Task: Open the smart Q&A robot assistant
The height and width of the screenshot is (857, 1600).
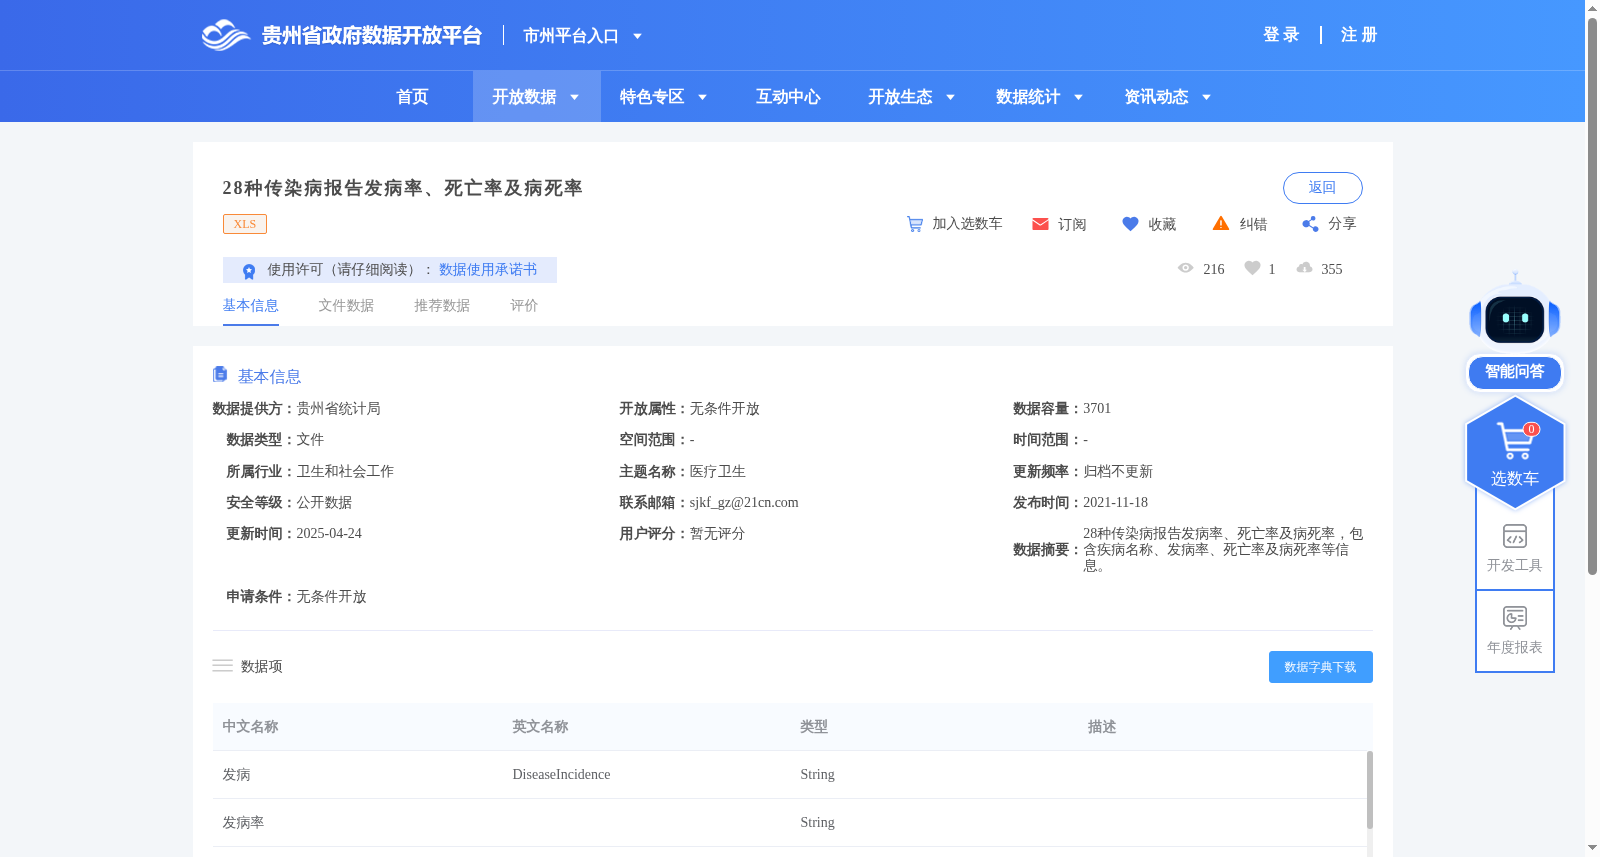Action: pos(1515,332)
